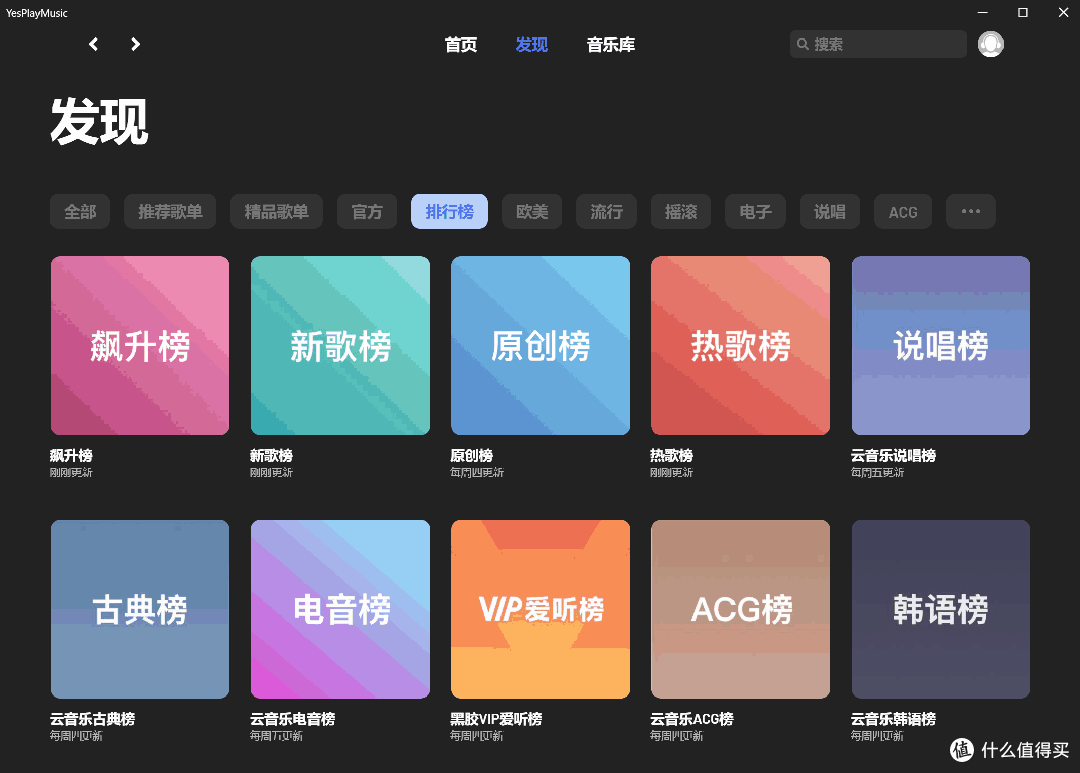Open the user avatar menu
The image size is (1080, 773).
(x=990, y=44)
